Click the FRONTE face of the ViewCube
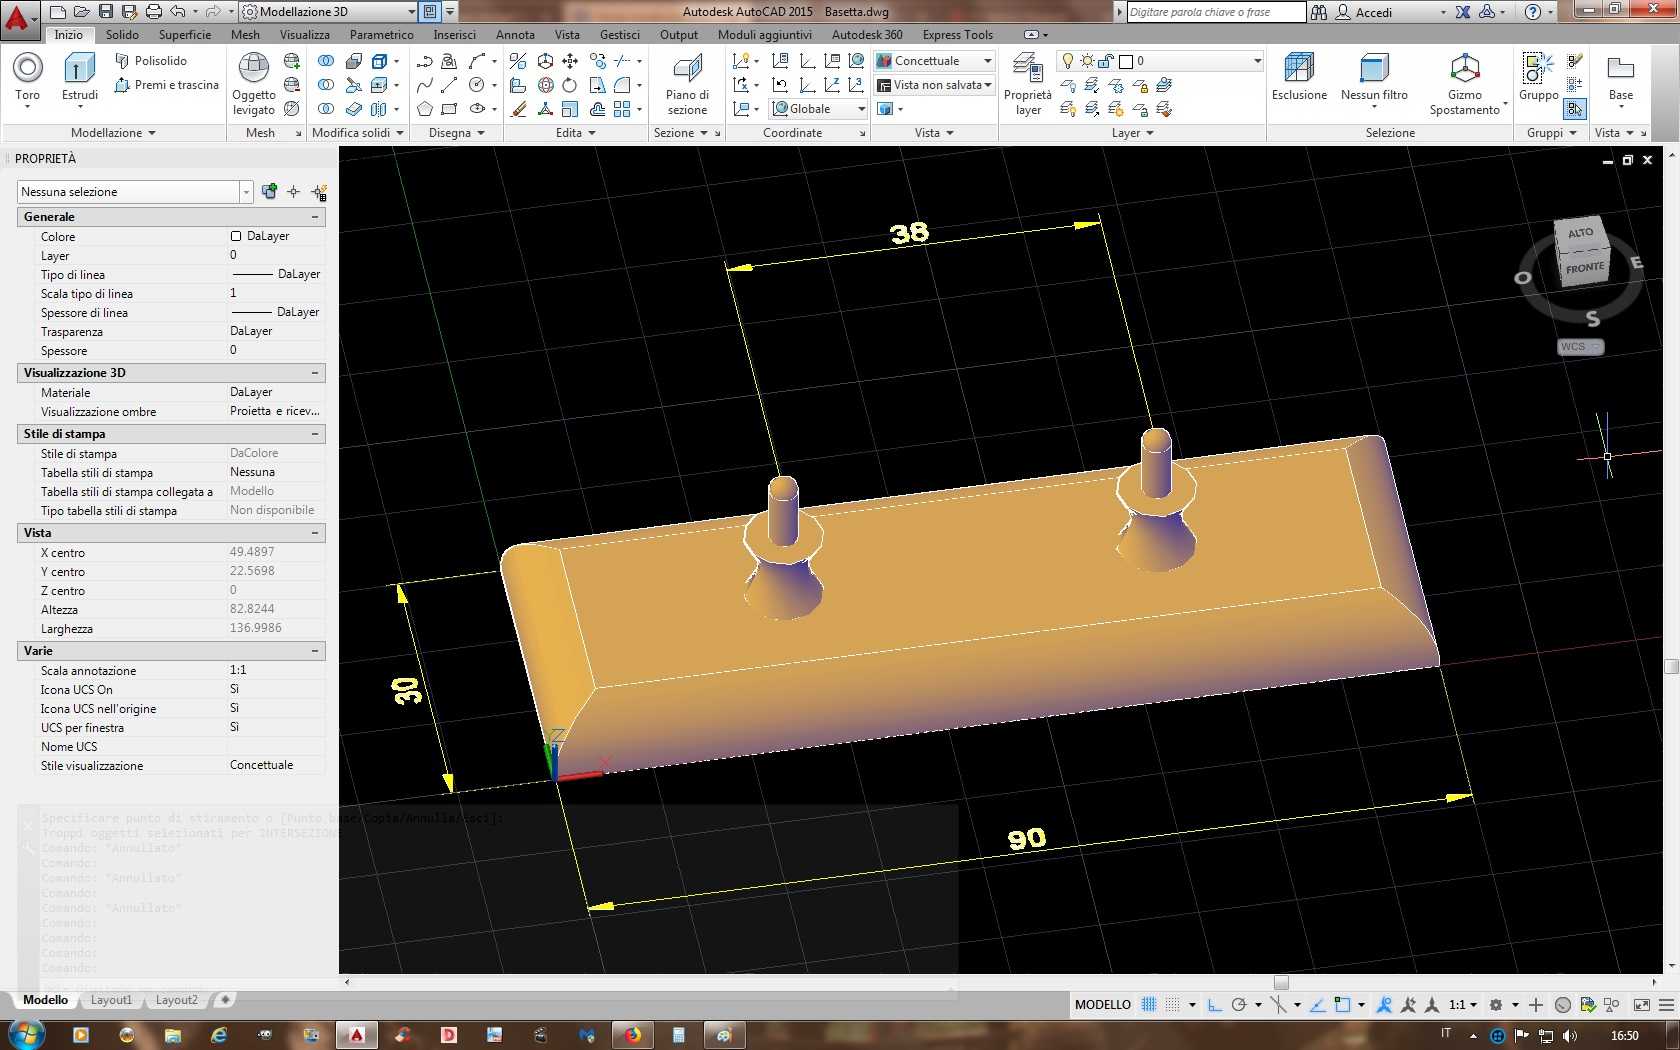 [x=1585, y=268]
